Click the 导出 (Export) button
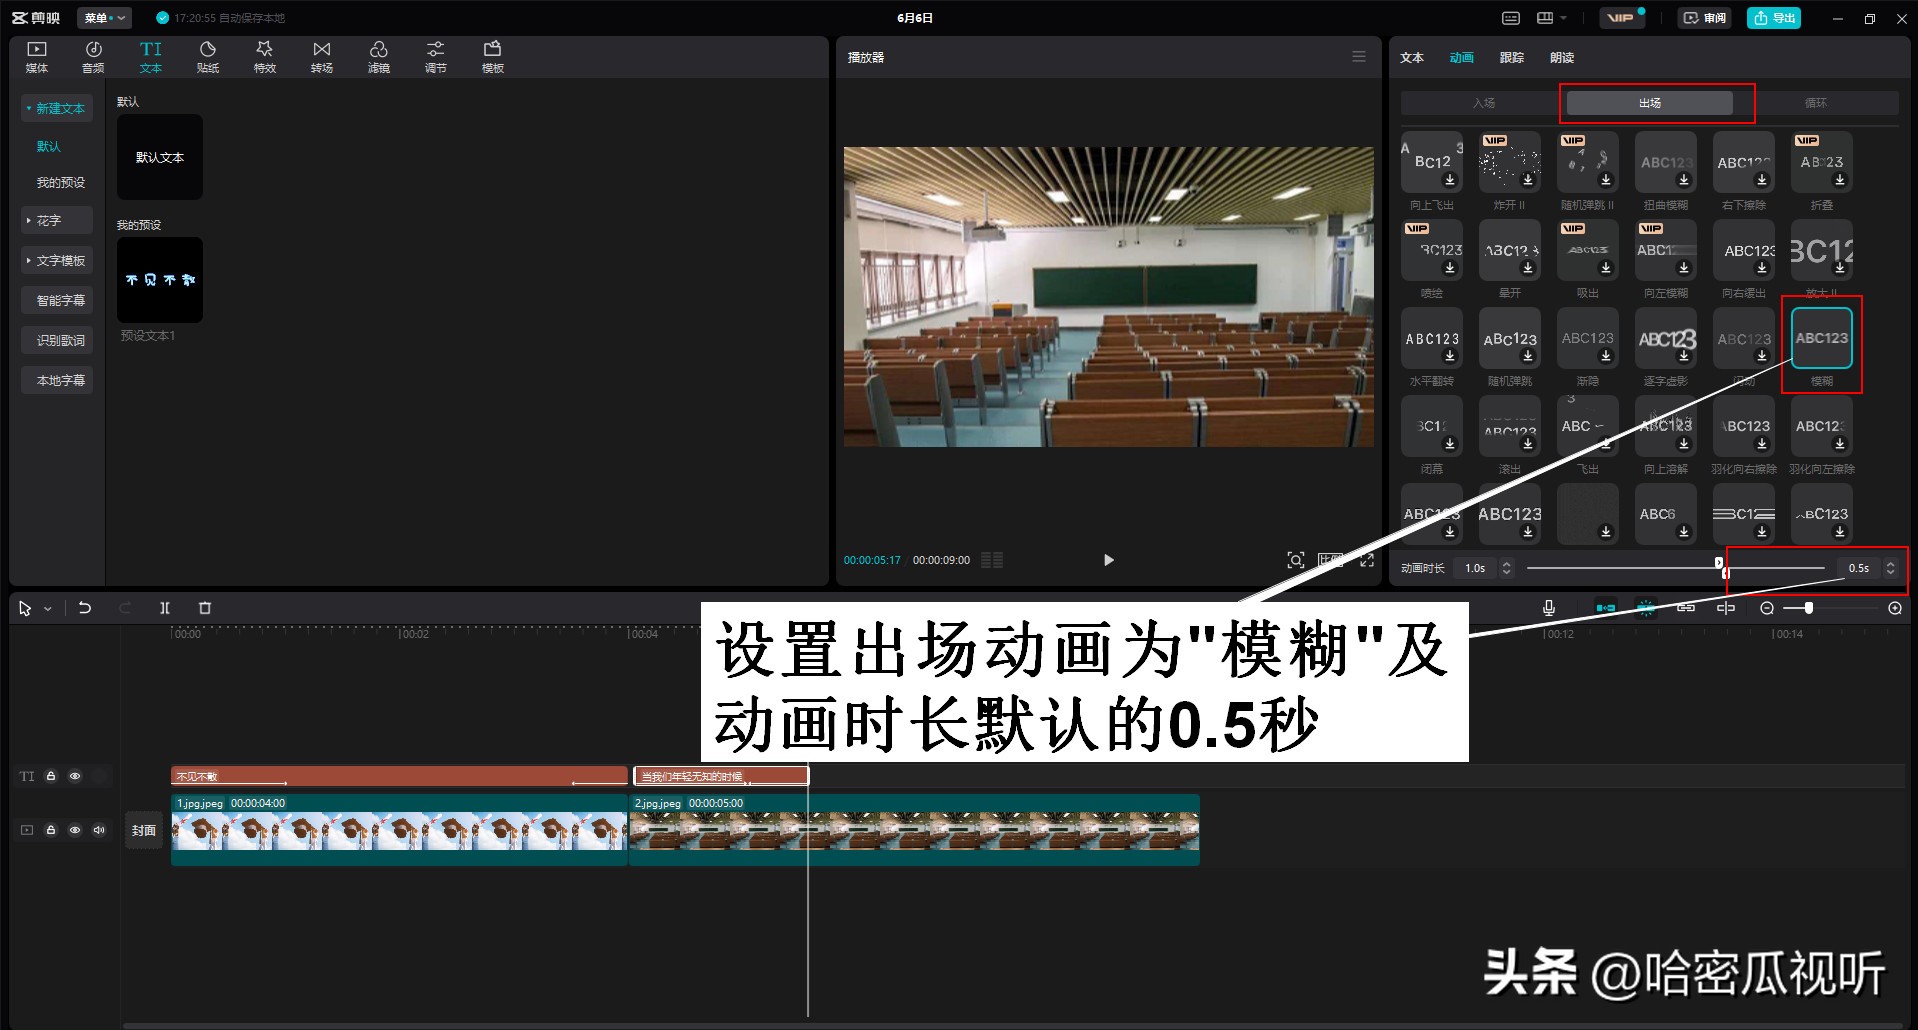 [1773, 17]
